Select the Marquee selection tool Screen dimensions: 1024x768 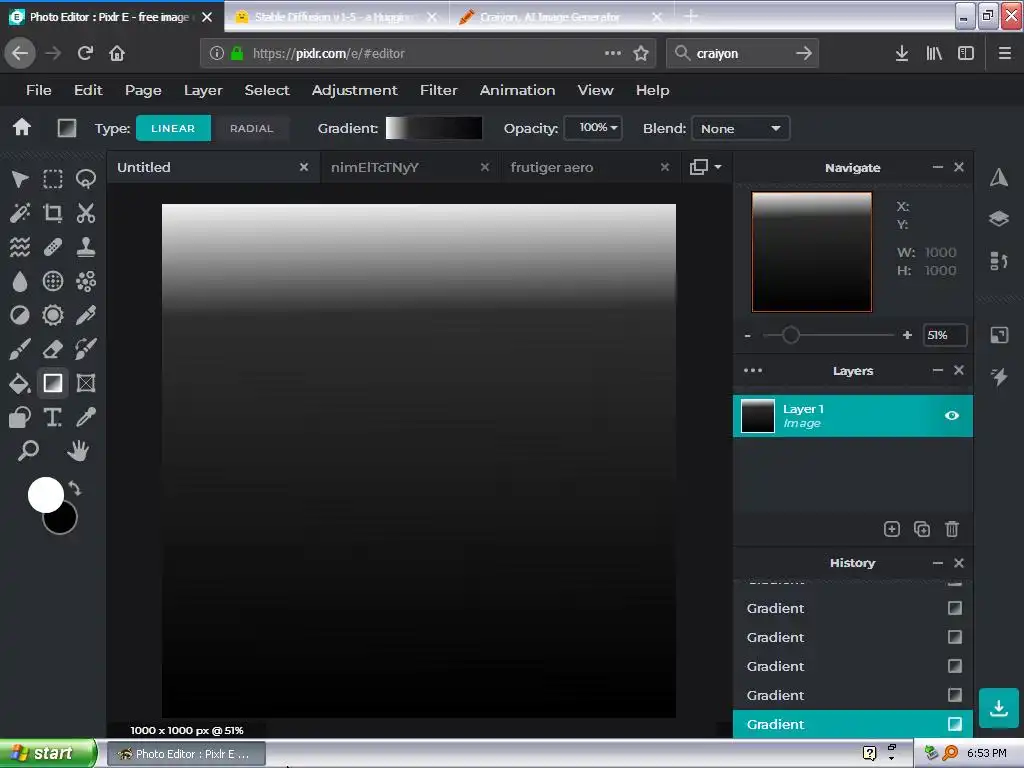(x=53, y=179)
